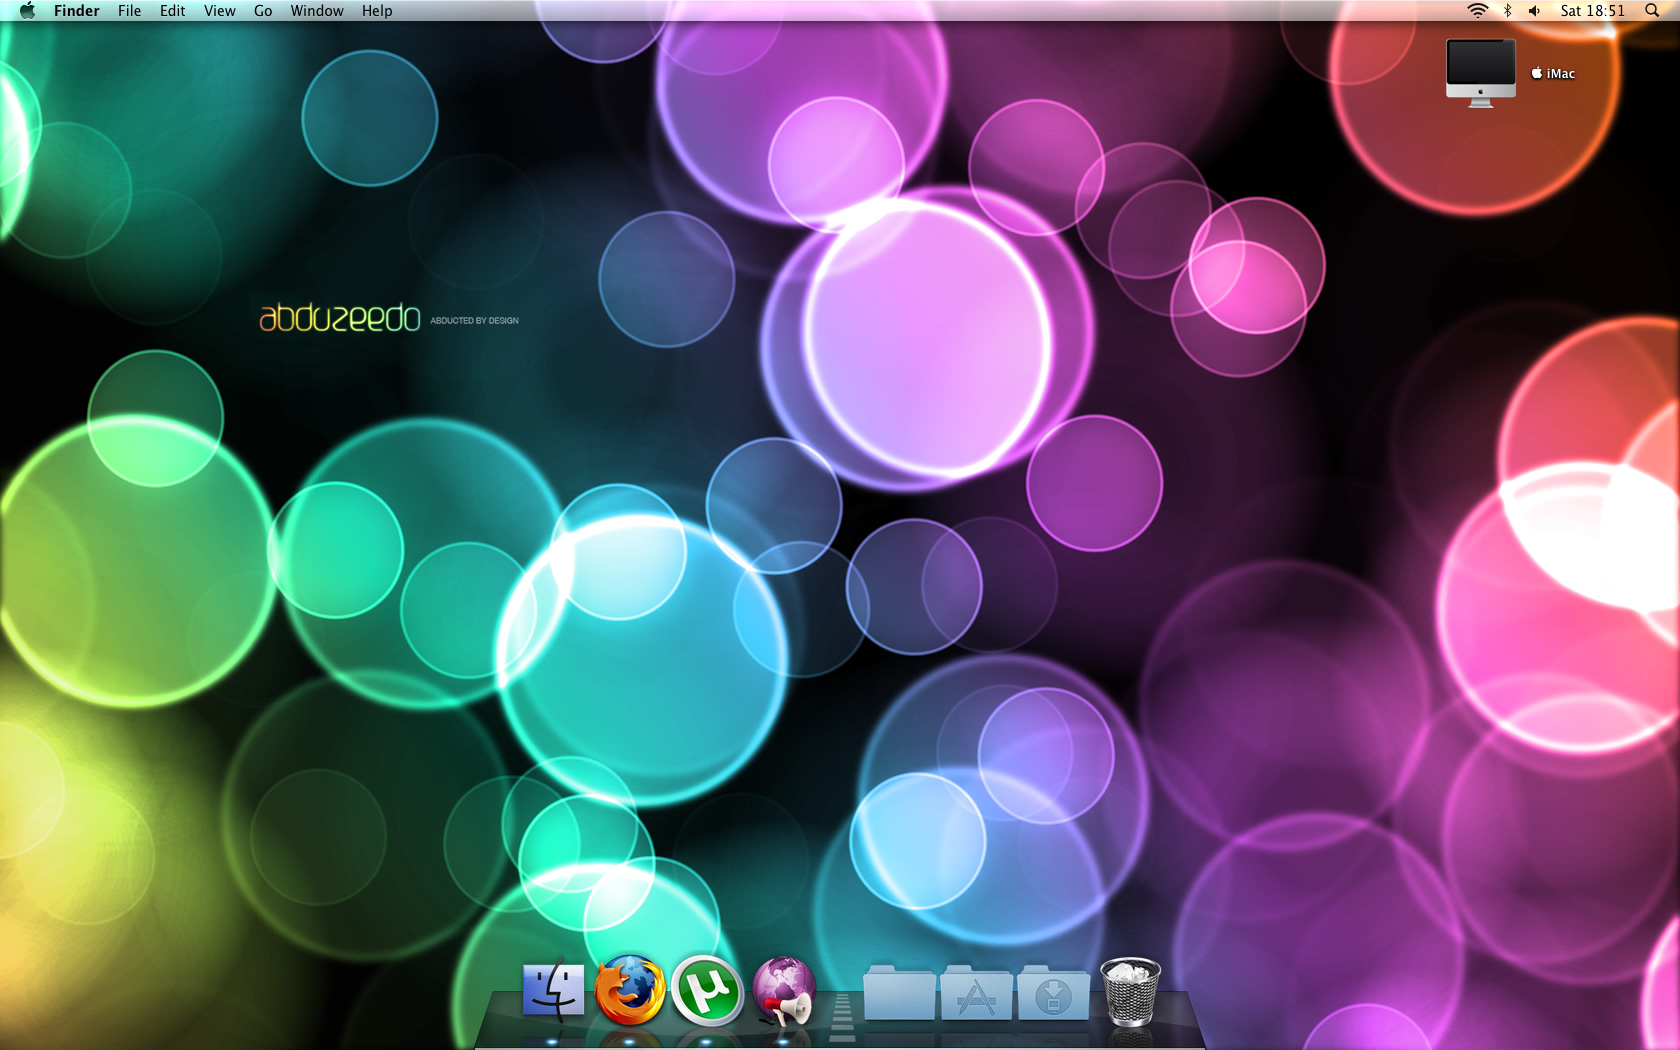Click the Finder face icon in dock
Viewport: 1680px width, 1050px height.
tap(553, 990)
